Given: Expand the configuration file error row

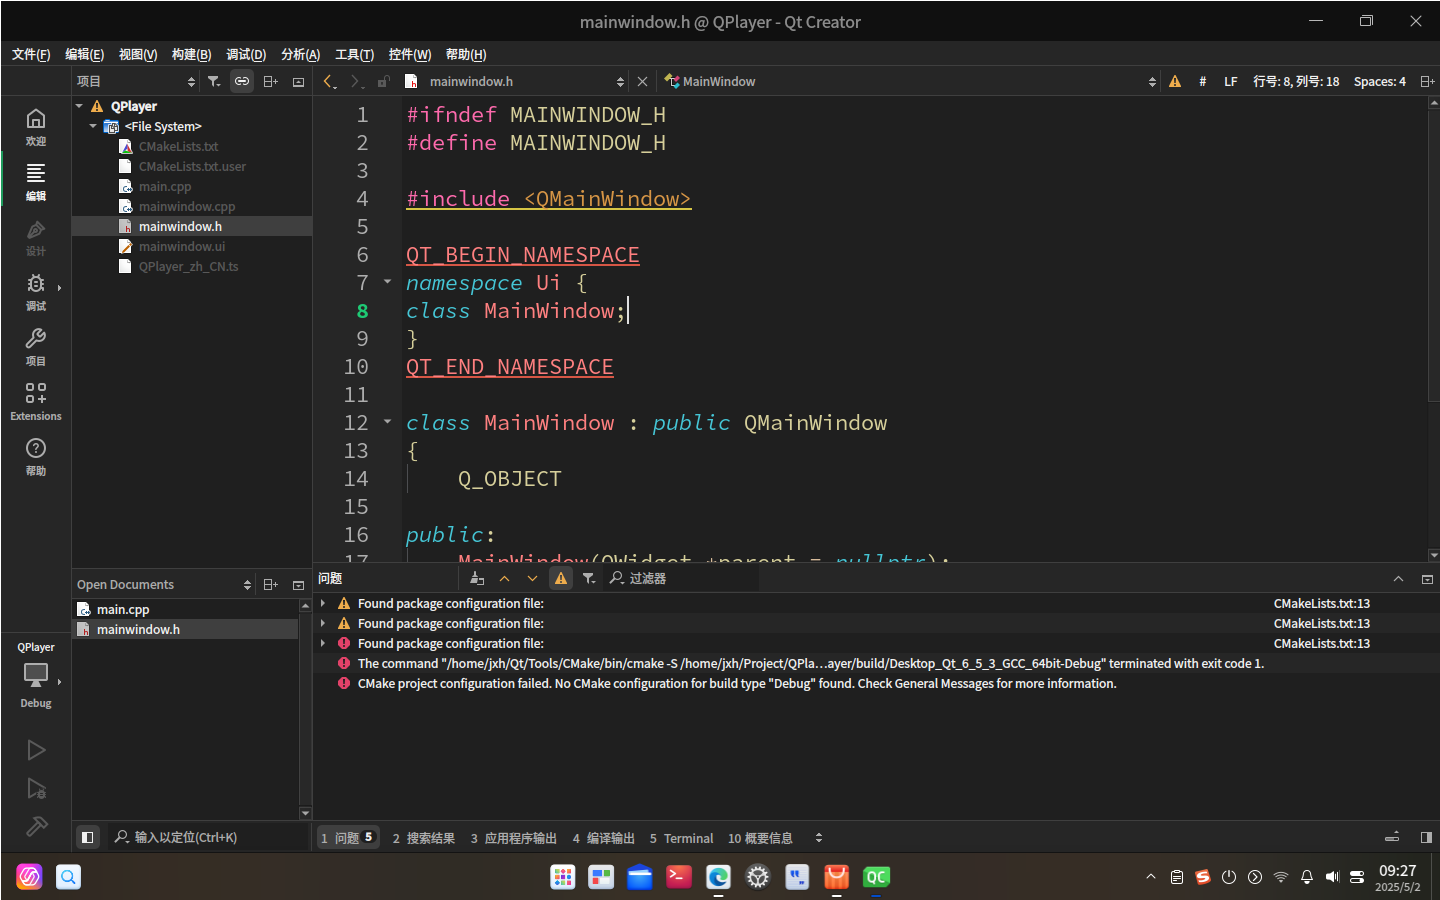Looking at the screenshot, I should click(323, 643).
